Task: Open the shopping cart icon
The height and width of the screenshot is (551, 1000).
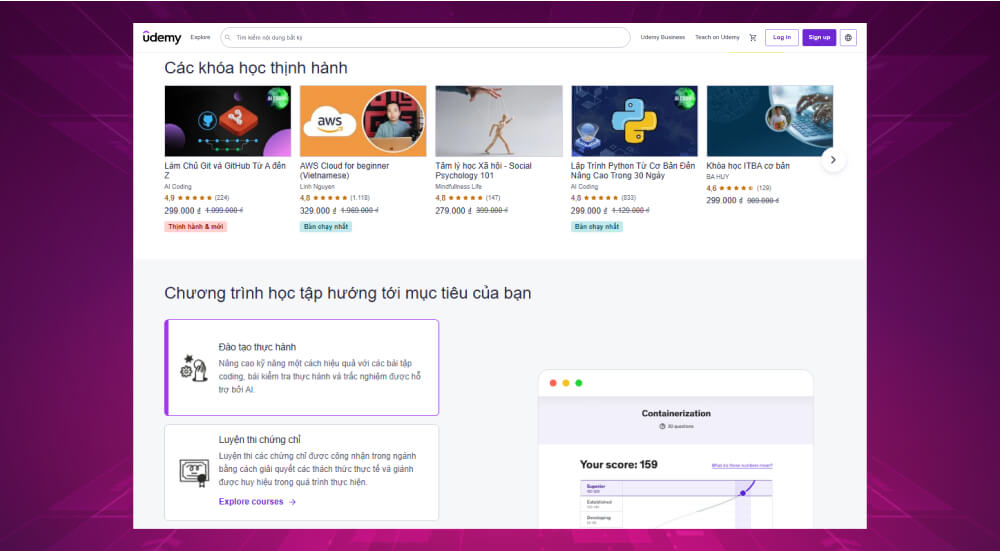Action: (x=753, y=38)
